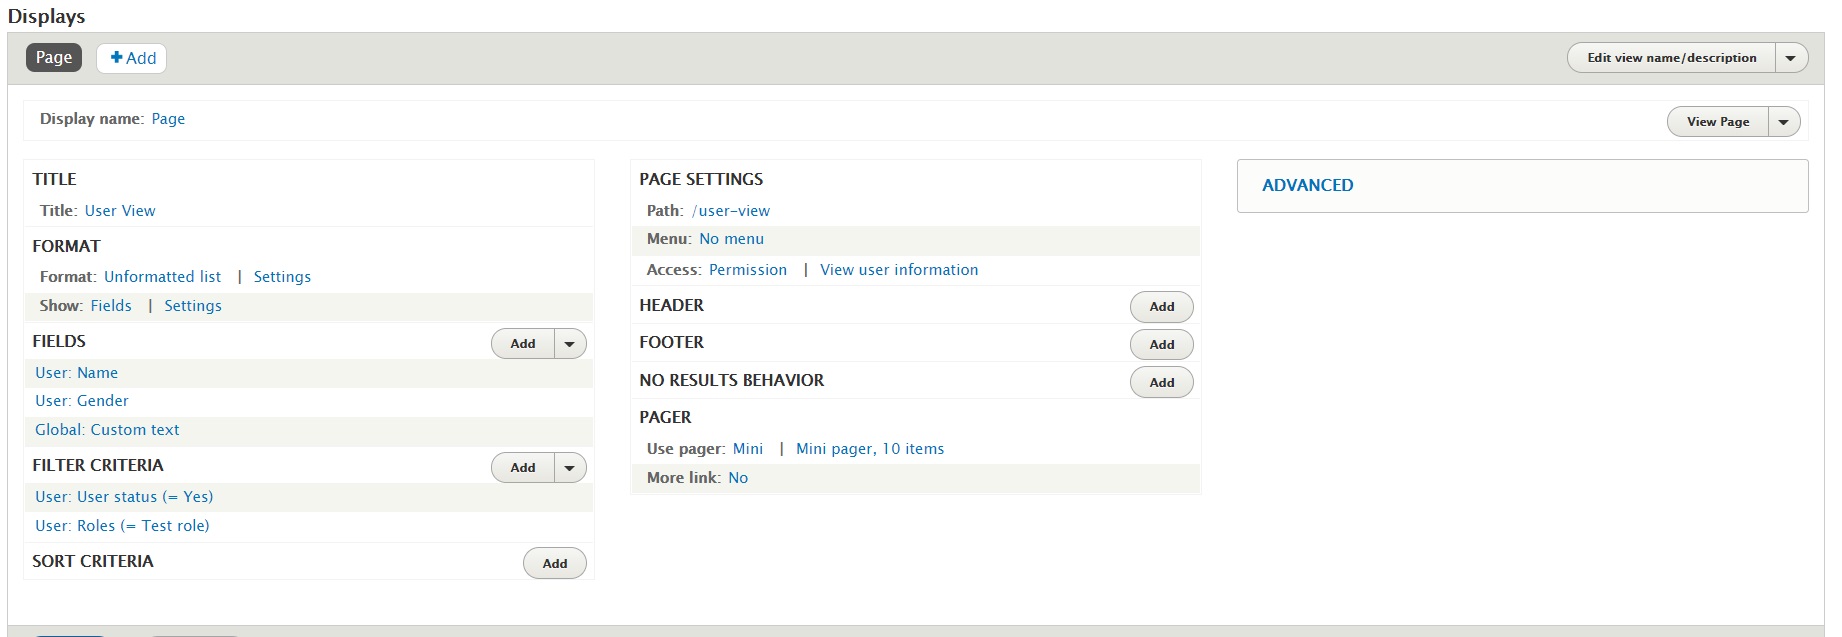Expand the View Page dropdown arrow

pyautogui.click(x=1783, y=122)
